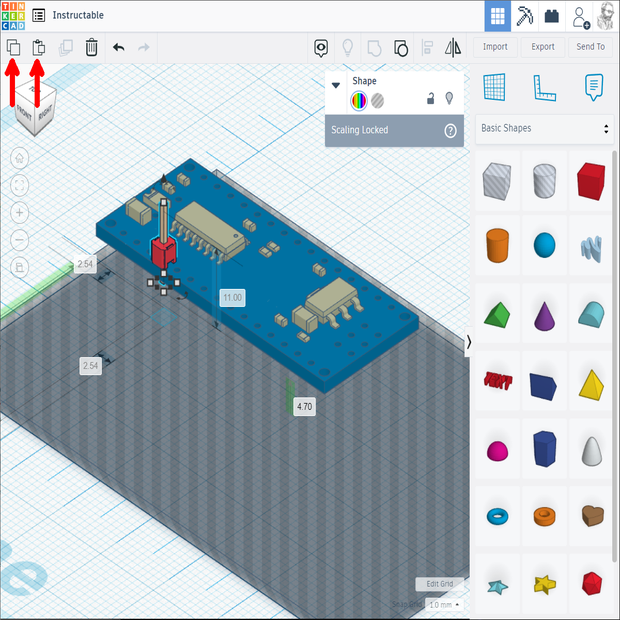
Task: Open the Scaling Locked help icon
Action: tap(450, 130)
